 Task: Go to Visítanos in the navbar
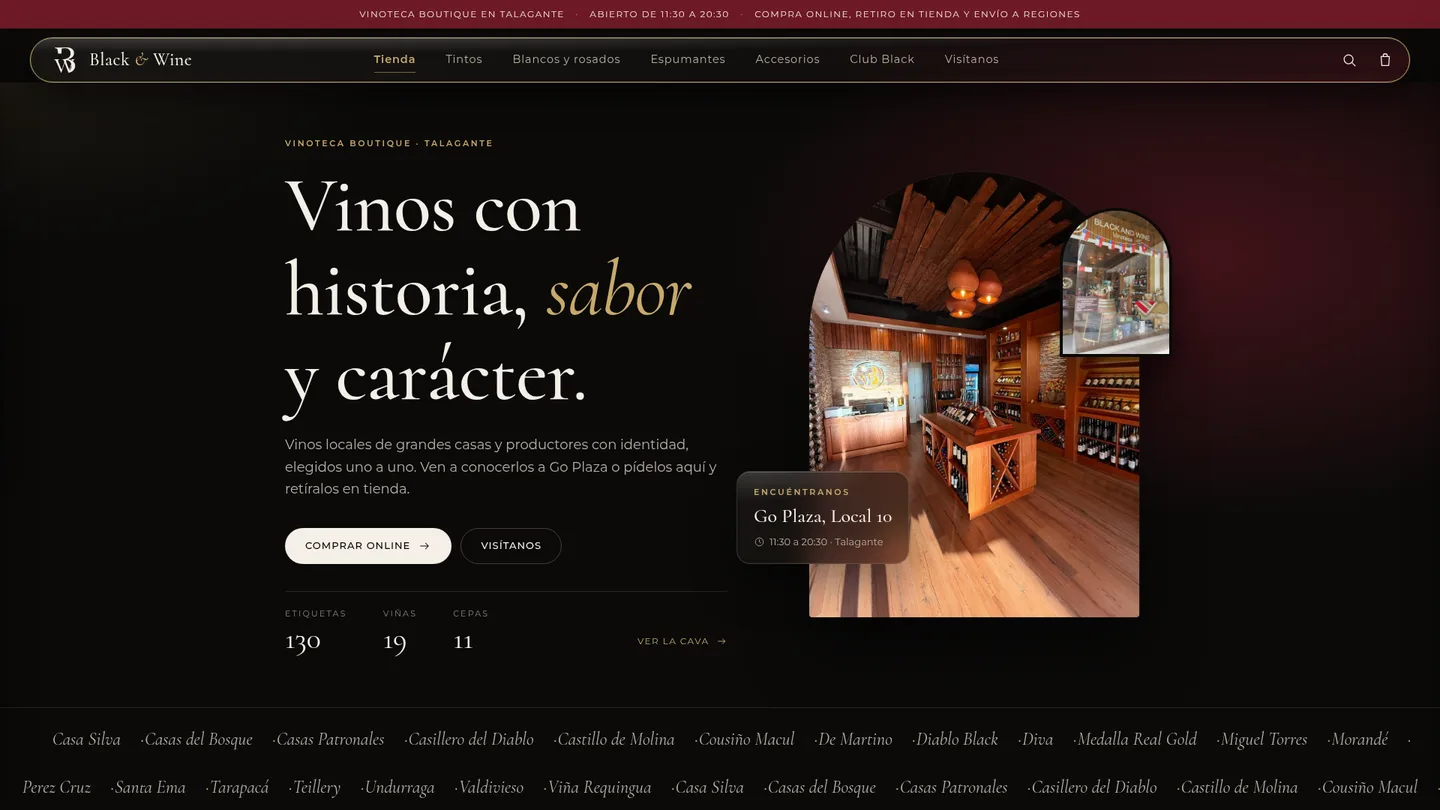click(x=972, y=59)
